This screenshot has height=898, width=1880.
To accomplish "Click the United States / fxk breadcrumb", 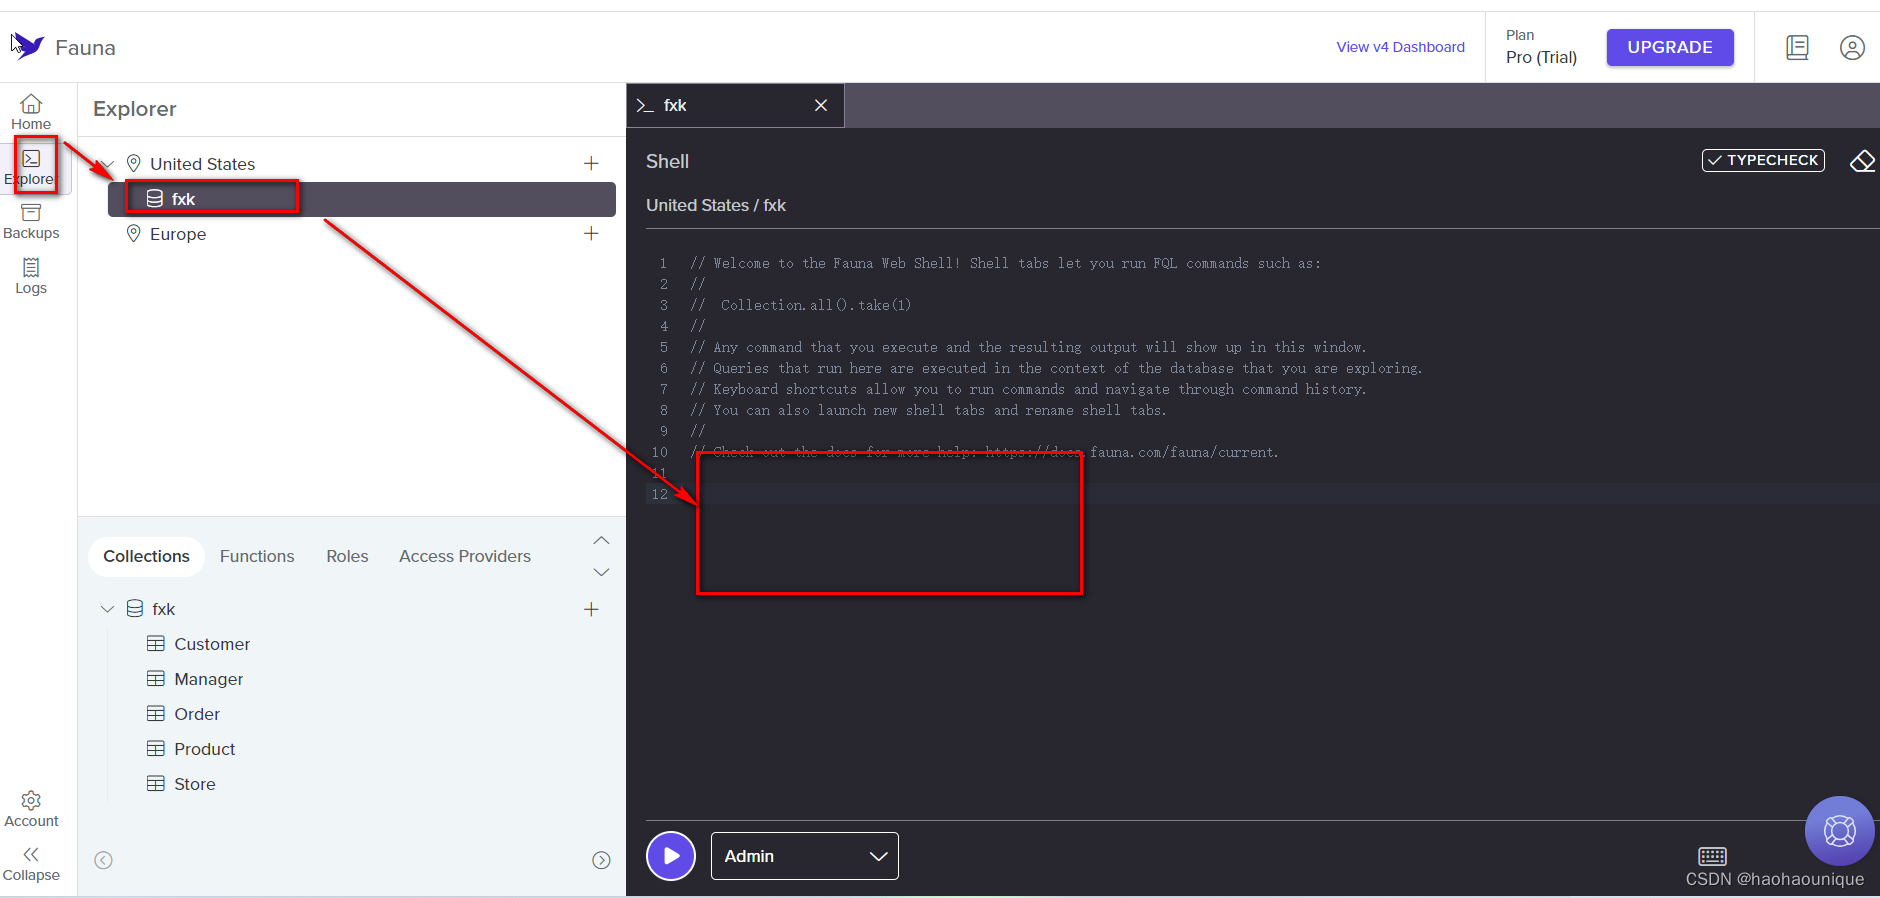I will (716, 205).
